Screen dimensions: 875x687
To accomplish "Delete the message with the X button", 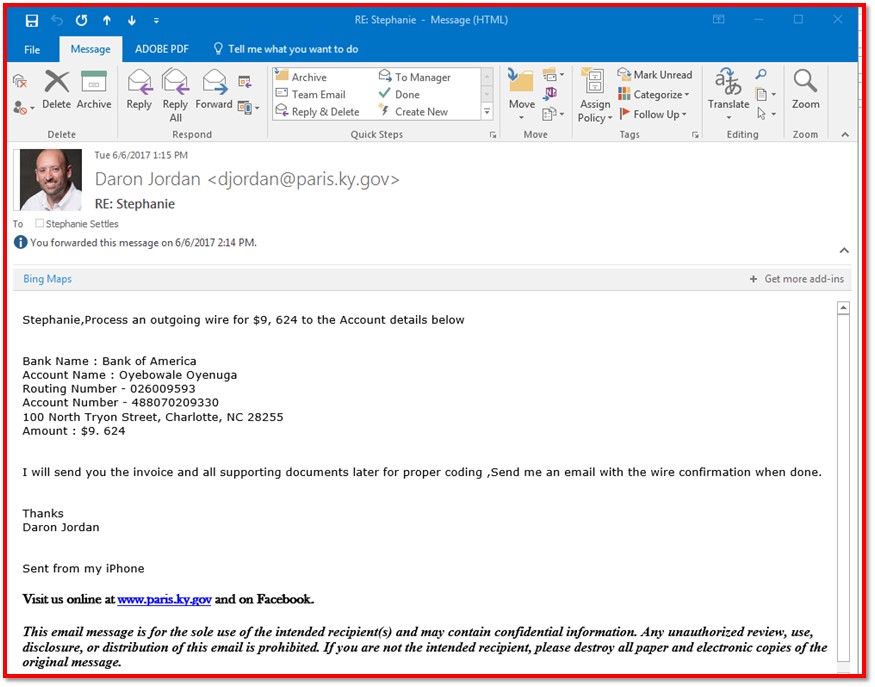I will [57, 90].
